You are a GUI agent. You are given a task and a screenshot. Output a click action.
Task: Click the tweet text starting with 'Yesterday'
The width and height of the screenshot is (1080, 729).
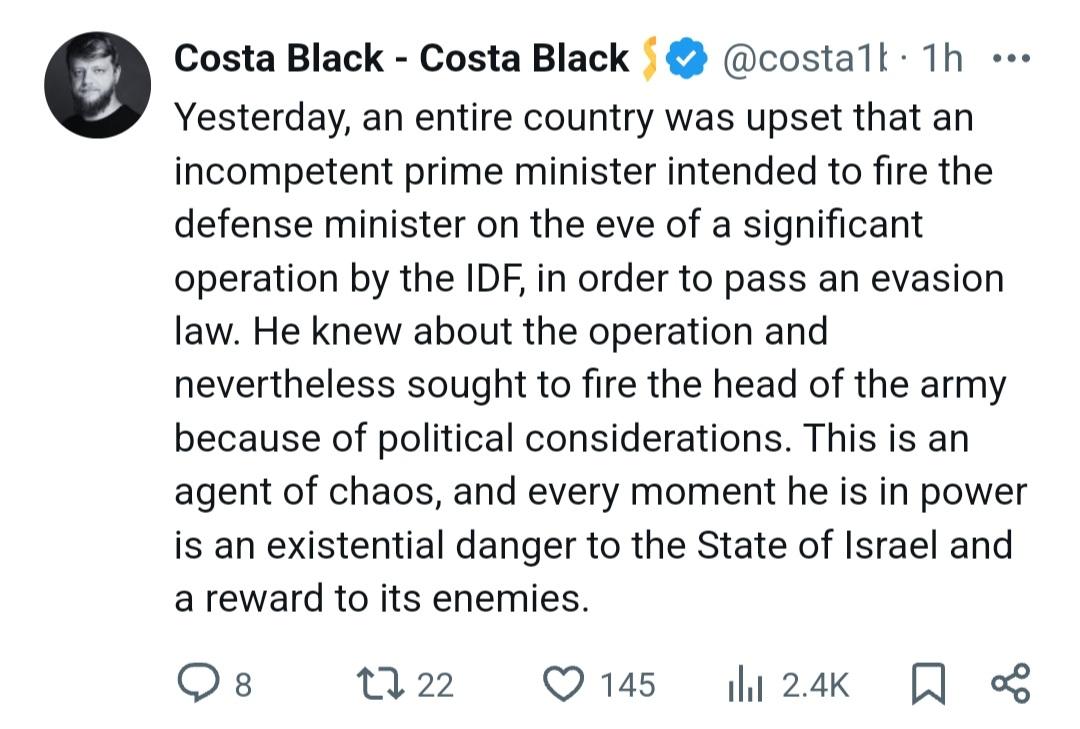[x=599, y=358]
